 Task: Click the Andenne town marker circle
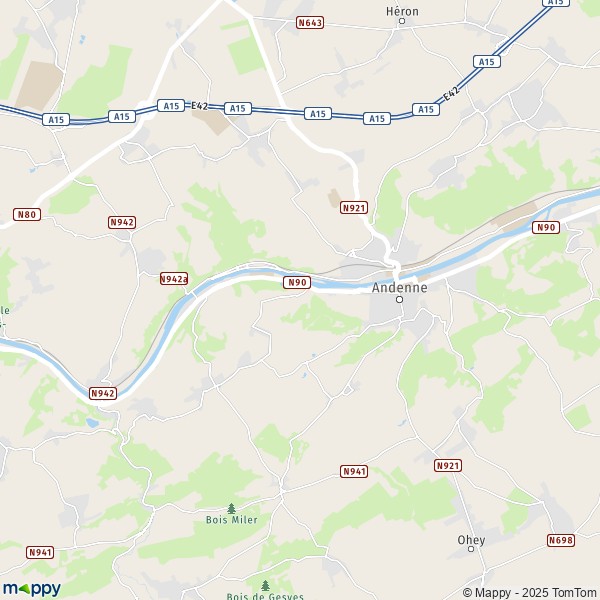[x=399, y=299]
